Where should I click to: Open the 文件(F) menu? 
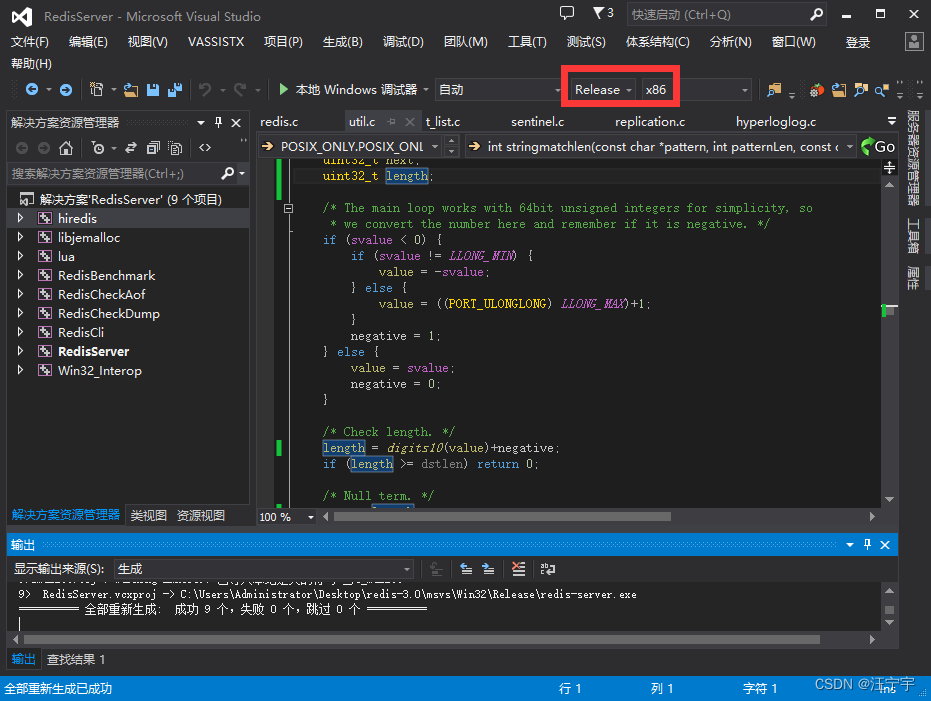(30, 42)
